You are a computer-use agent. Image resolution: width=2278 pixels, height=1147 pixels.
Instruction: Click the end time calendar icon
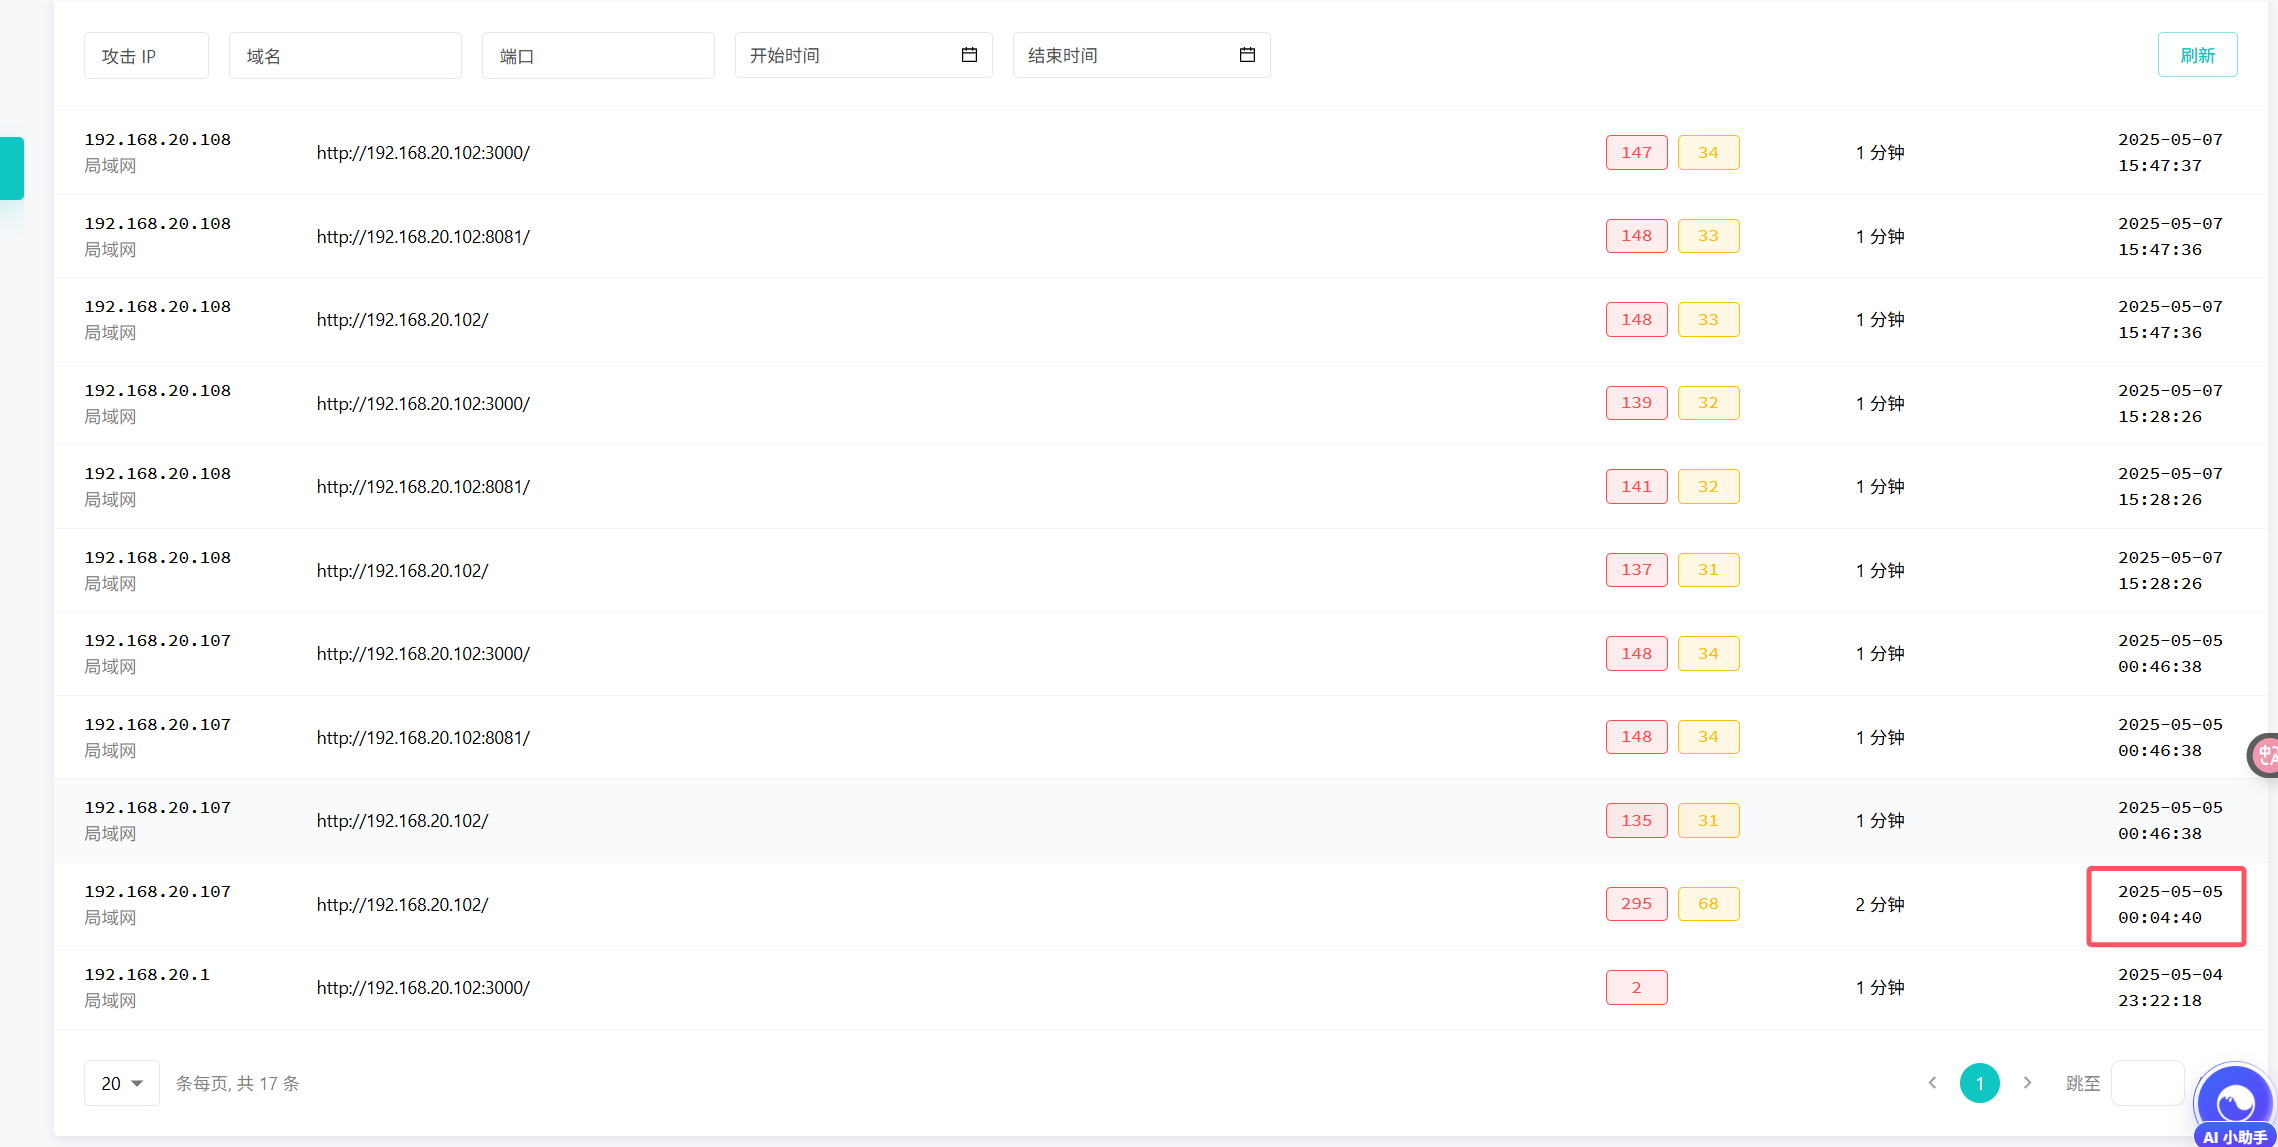coord(1247,55)
